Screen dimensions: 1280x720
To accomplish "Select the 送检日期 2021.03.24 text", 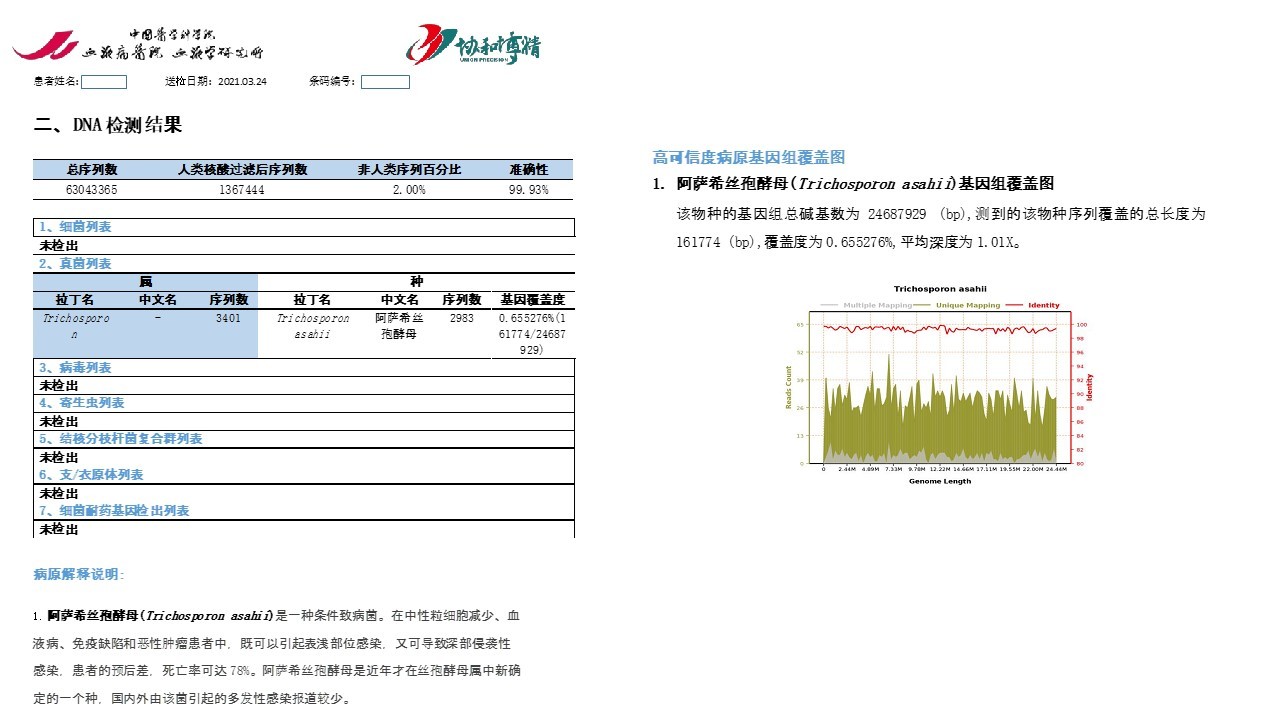I will point(215,82).
